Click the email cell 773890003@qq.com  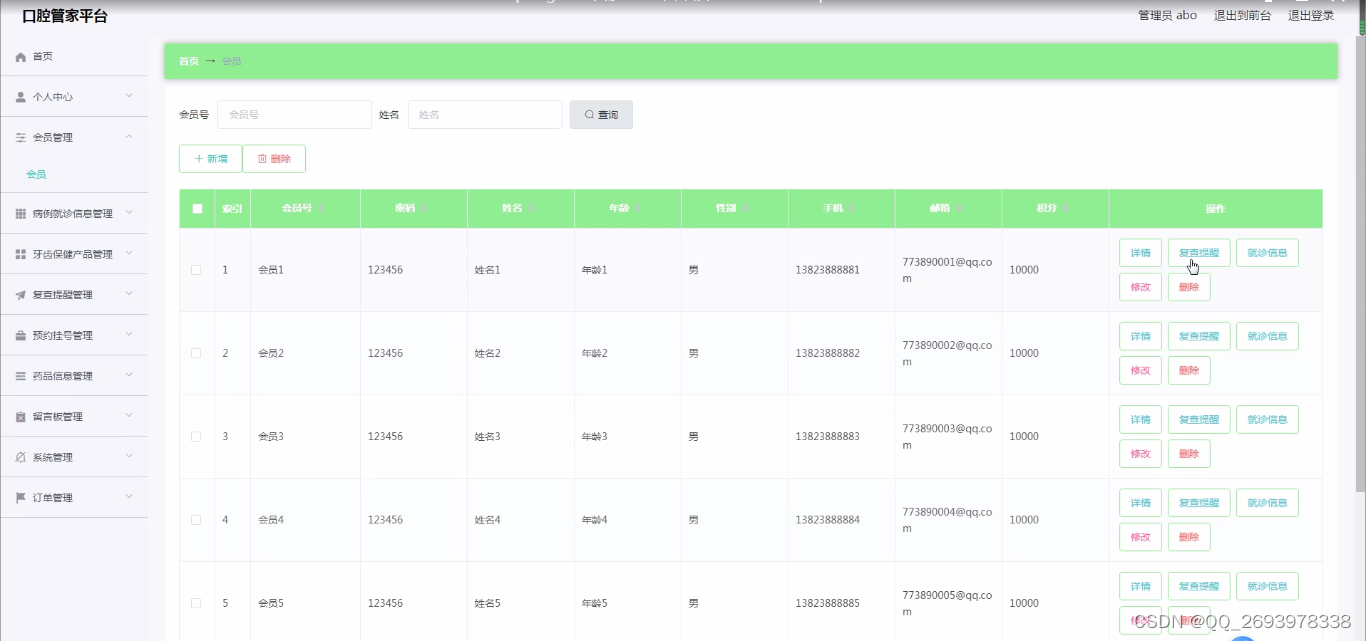[947, 437]
